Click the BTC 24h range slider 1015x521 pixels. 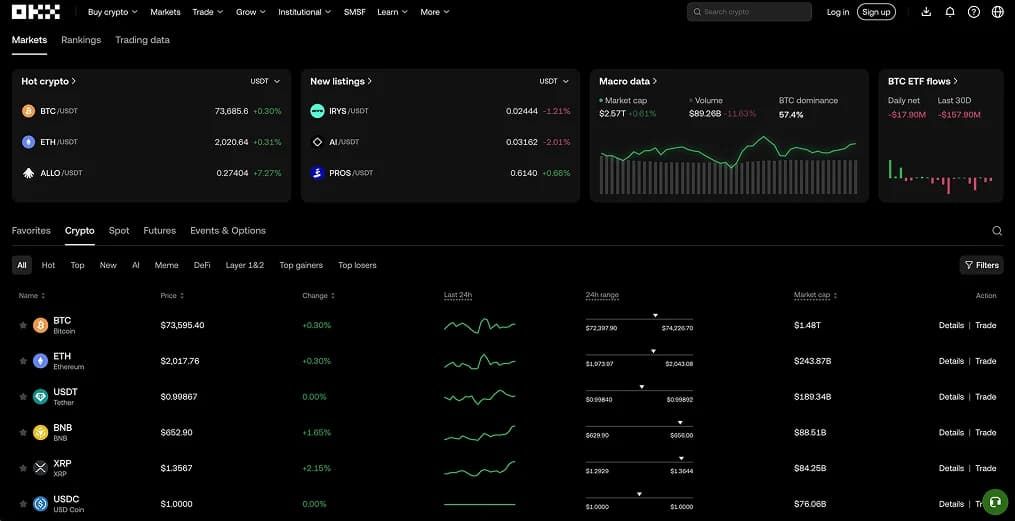click(x=639, y=319)
